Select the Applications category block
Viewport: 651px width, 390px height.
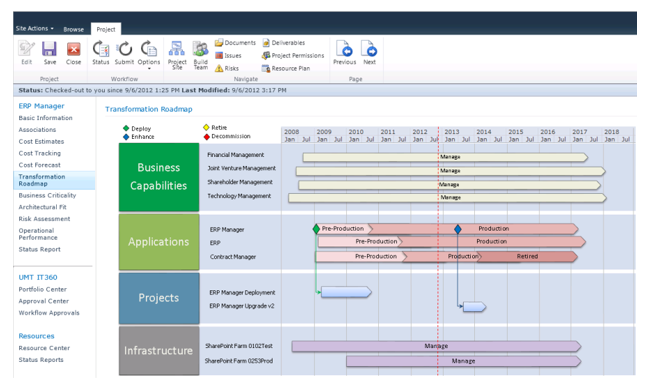(159, 242)
